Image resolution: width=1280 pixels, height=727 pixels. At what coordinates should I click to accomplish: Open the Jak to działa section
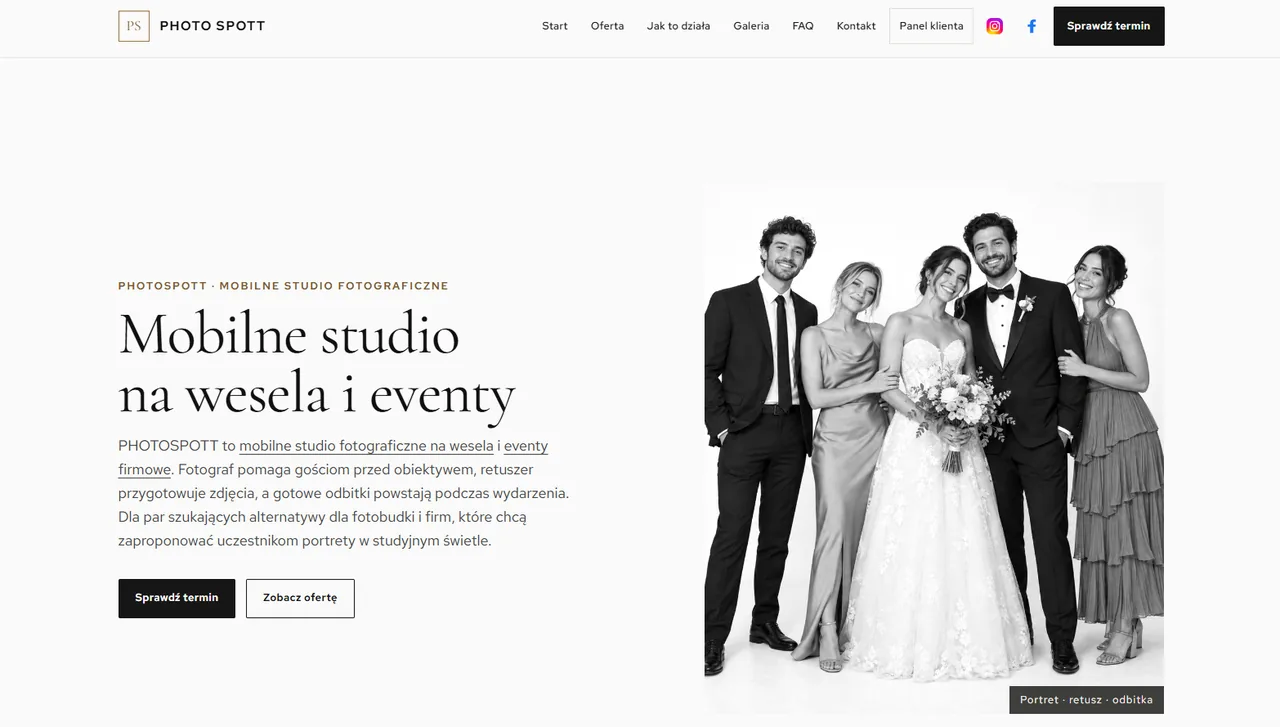(679, 26)
